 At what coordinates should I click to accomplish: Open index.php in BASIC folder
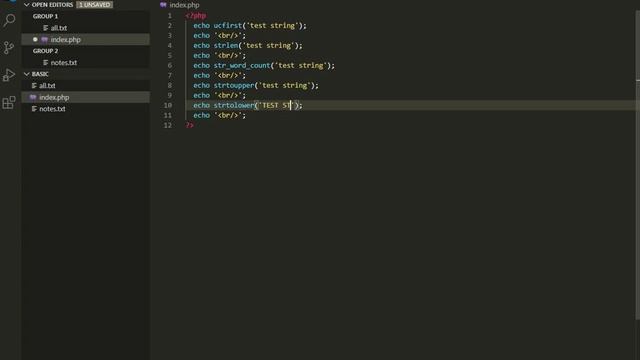(85, 97)
